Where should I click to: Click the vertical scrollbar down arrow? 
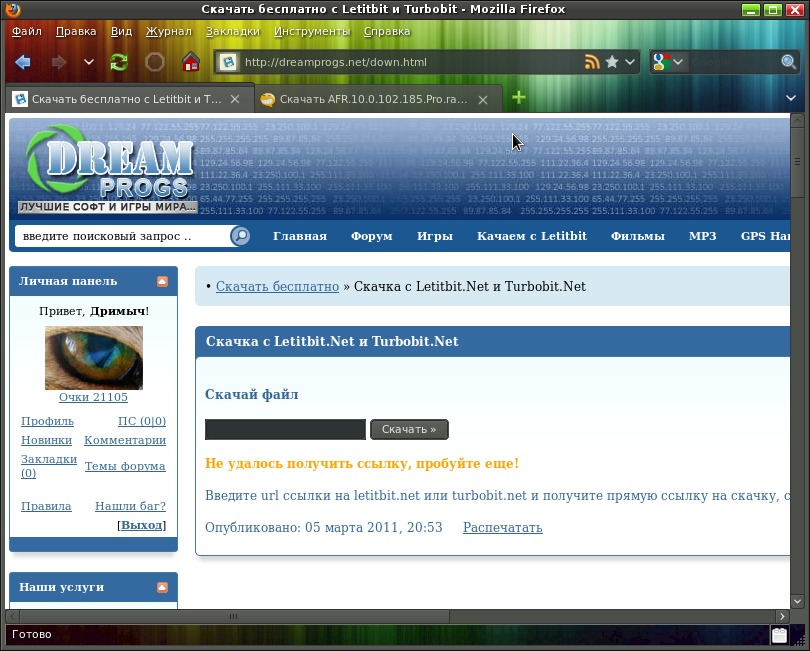(797, 601)
